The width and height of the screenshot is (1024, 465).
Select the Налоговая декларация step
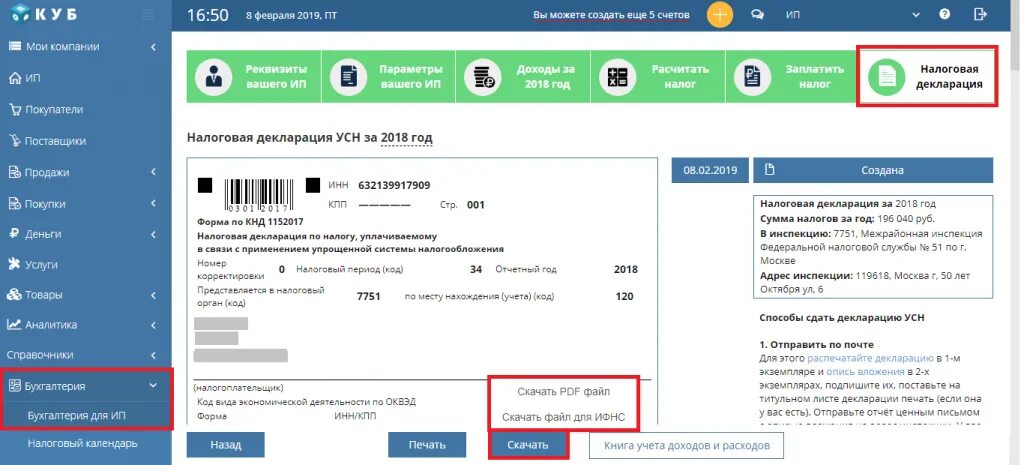[927, 77]
